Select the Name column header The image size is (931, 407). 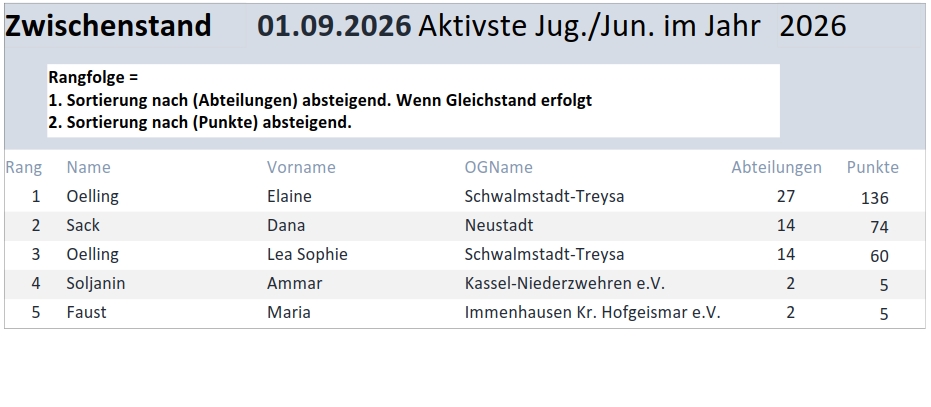(x=88, y=168)
